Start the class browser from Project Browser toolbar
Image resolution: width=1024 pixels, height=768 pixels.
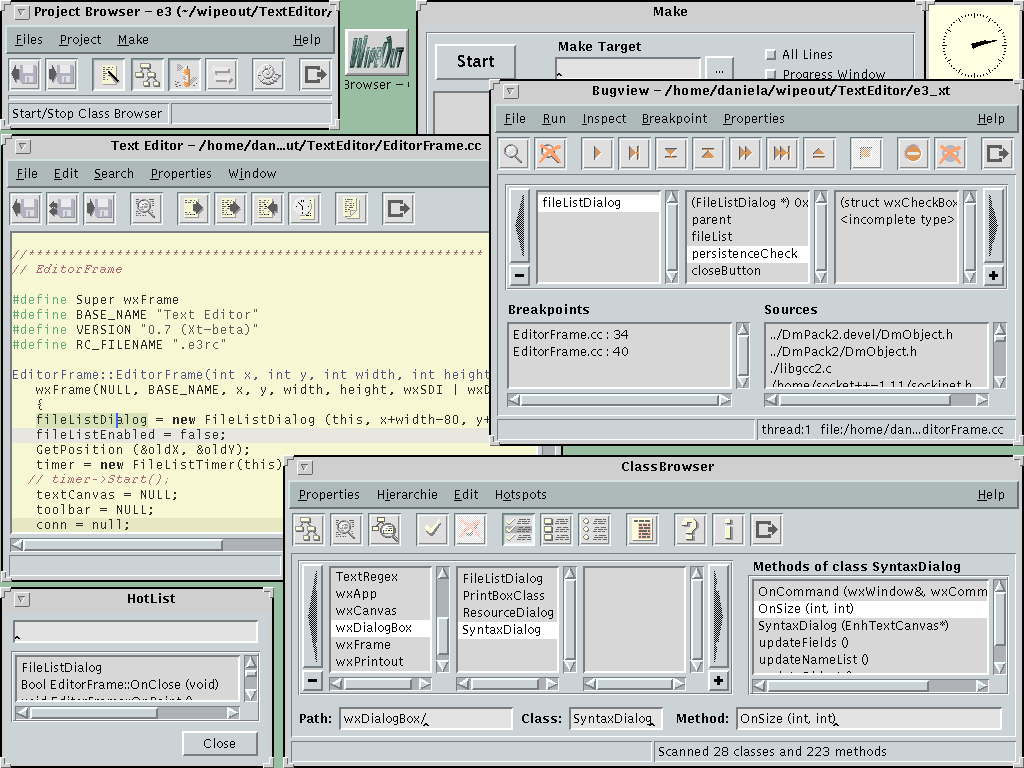pos(147,75)
